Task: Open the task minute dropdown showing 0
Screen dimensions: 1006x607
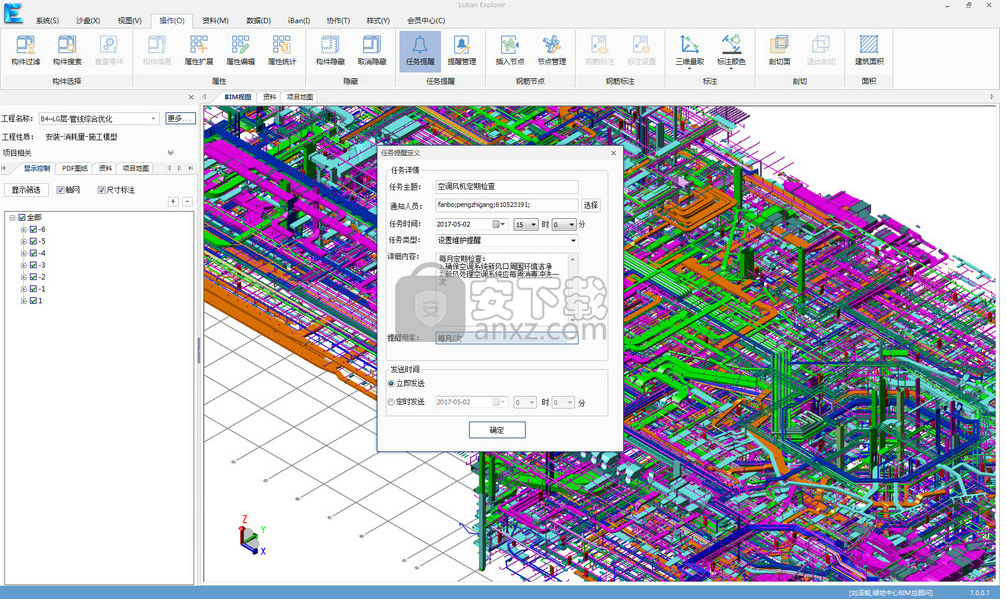Action: 571,225
